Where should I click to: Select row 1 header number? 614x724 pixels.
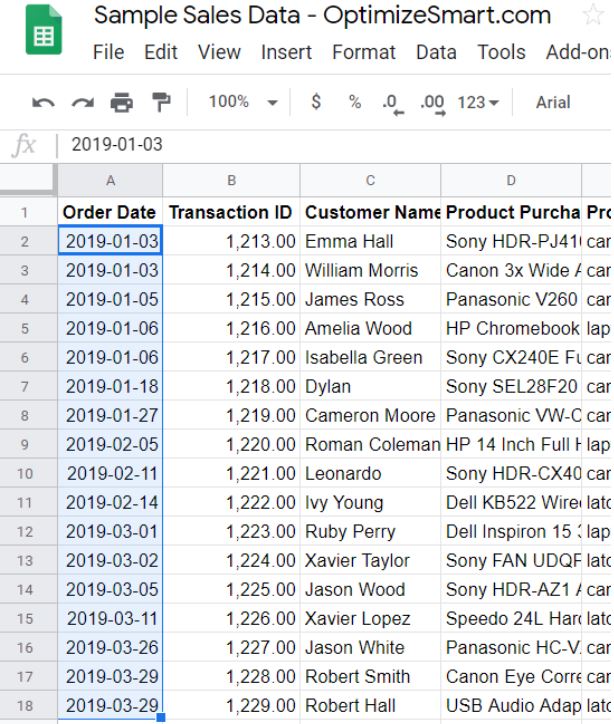(x=29, y=212)
